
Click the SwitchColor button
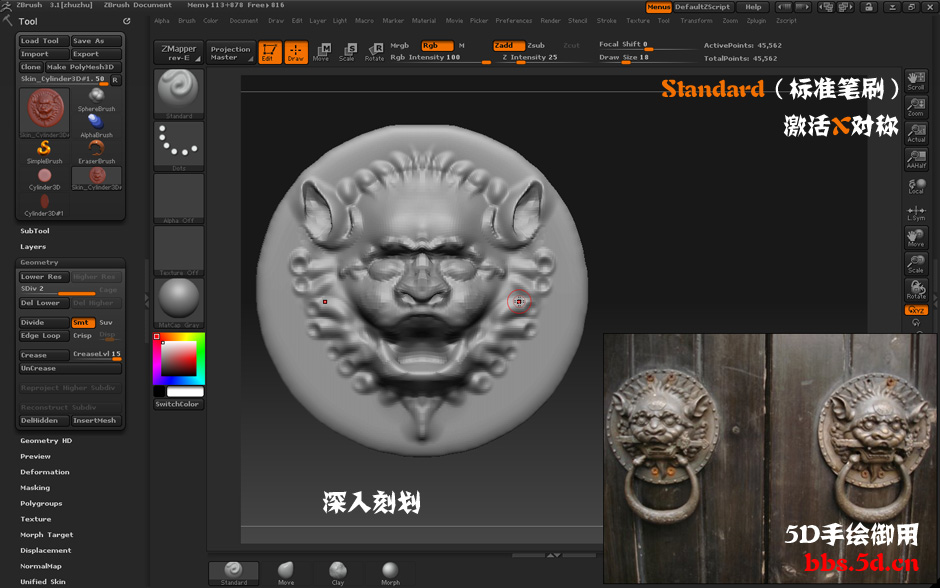point(178,404)
